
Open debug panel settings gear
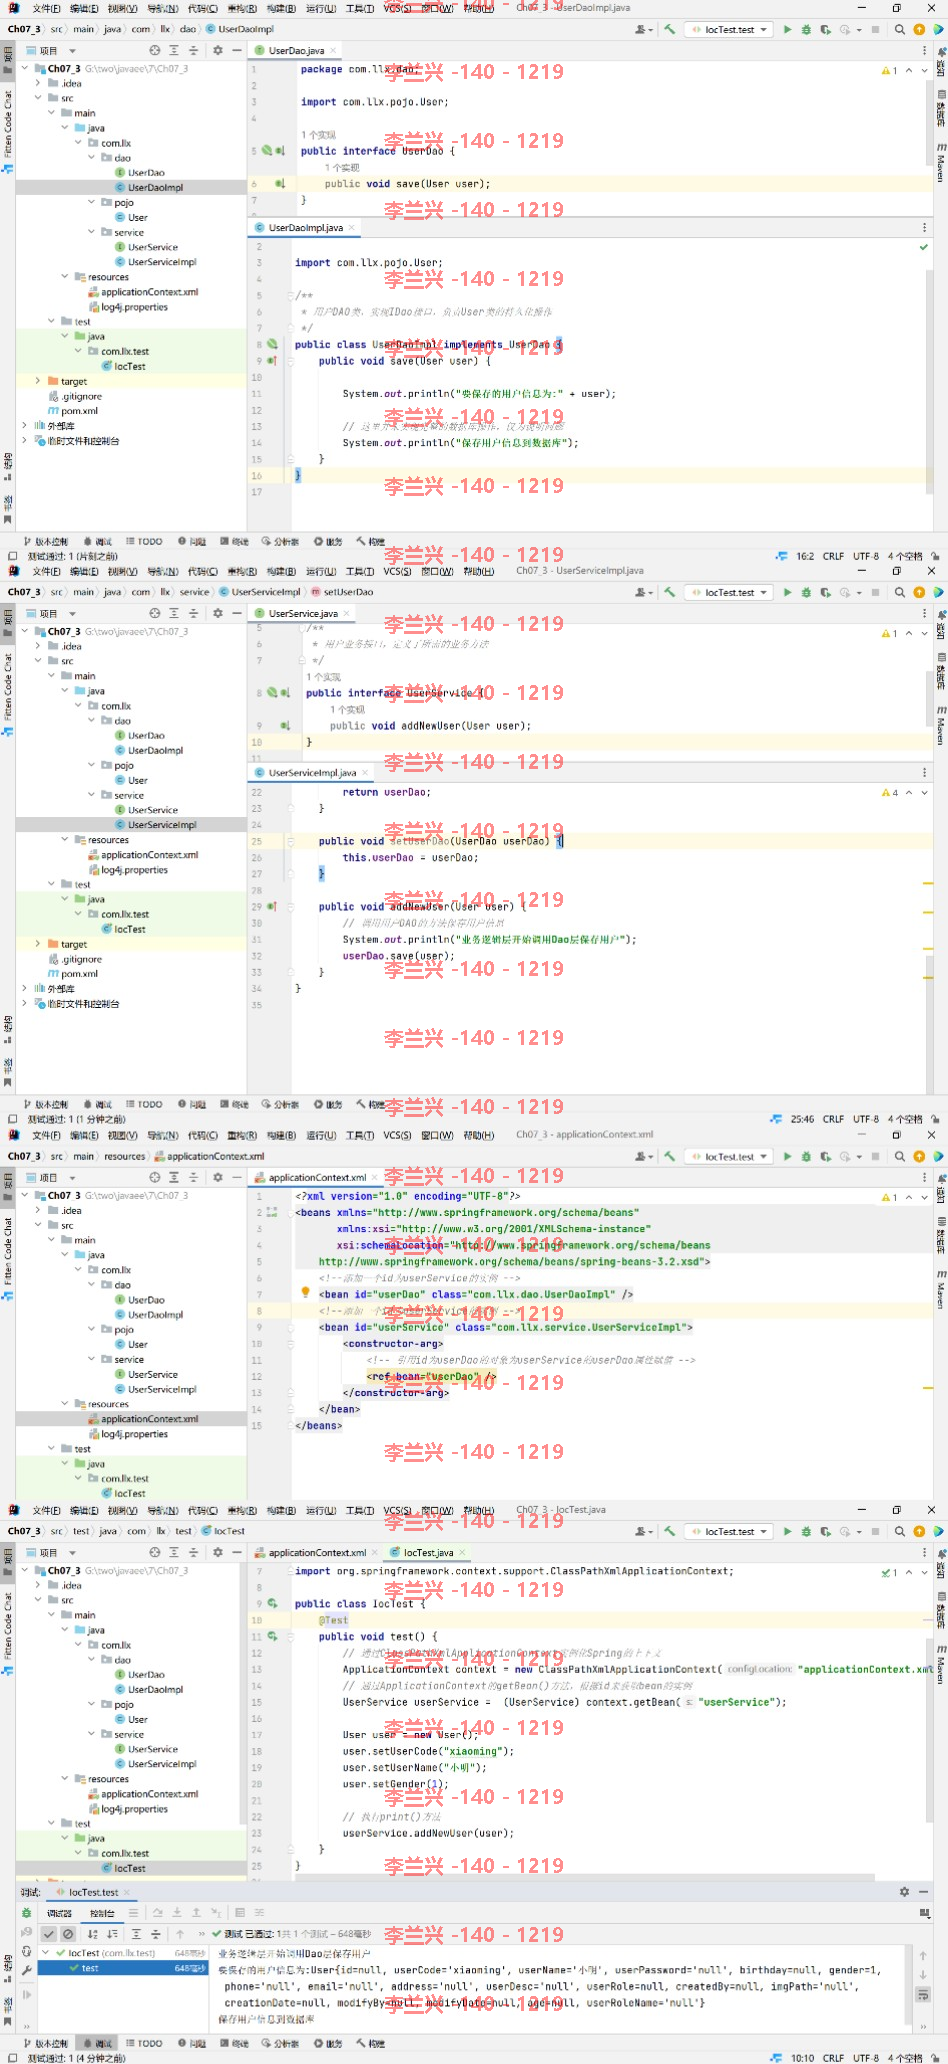pos(904,1892)
